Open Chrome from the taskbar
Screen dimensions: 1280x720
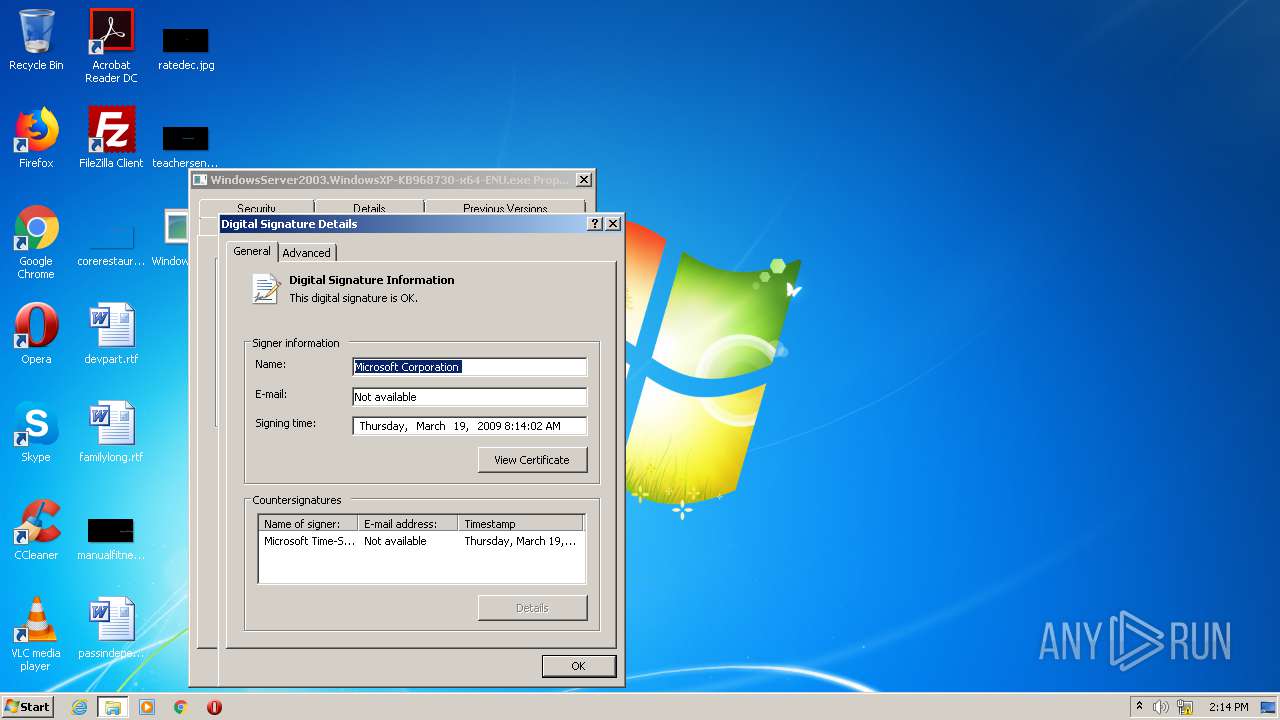[x=181, y=707]
